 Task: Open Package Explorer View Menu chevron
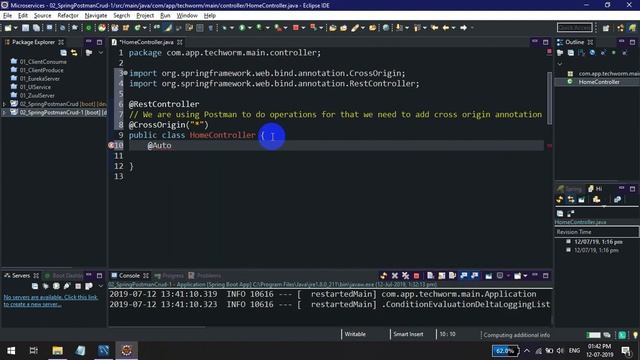point(100,53)
